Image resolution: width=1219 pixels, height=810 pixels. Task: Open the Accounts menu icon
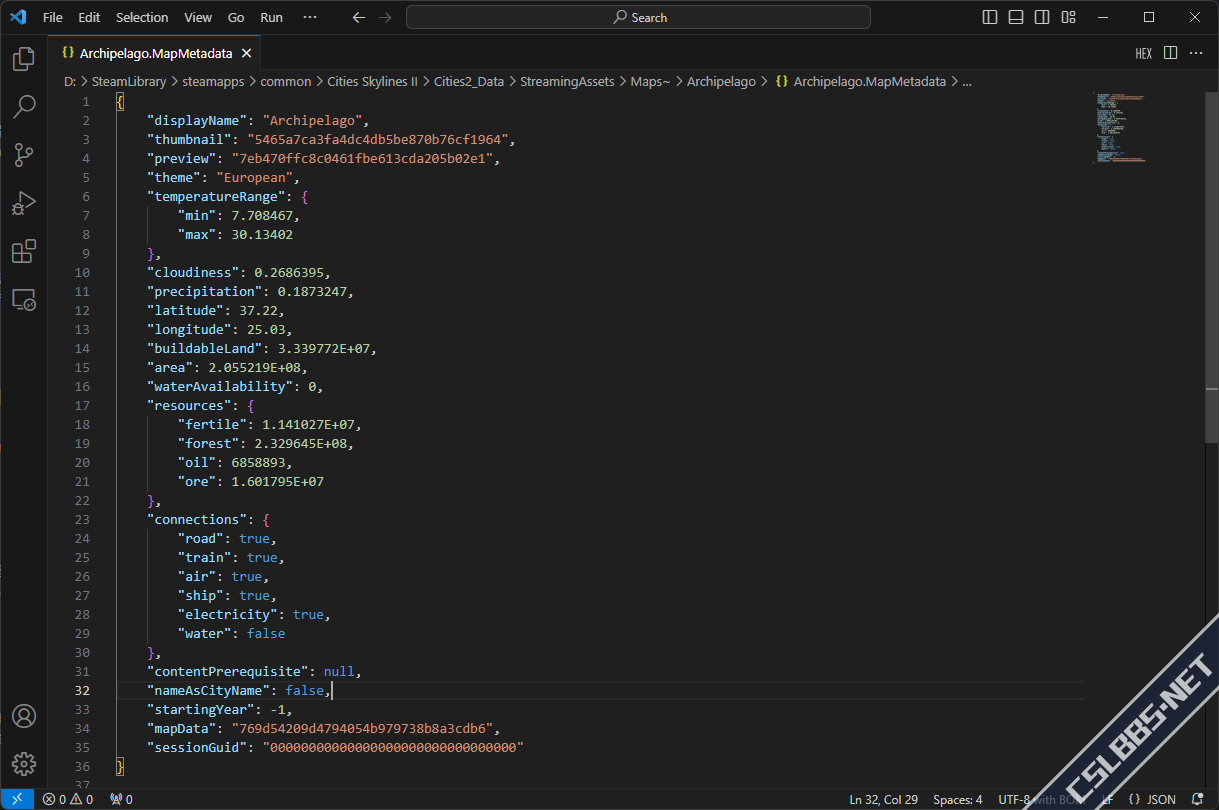[x=24, y=716]
